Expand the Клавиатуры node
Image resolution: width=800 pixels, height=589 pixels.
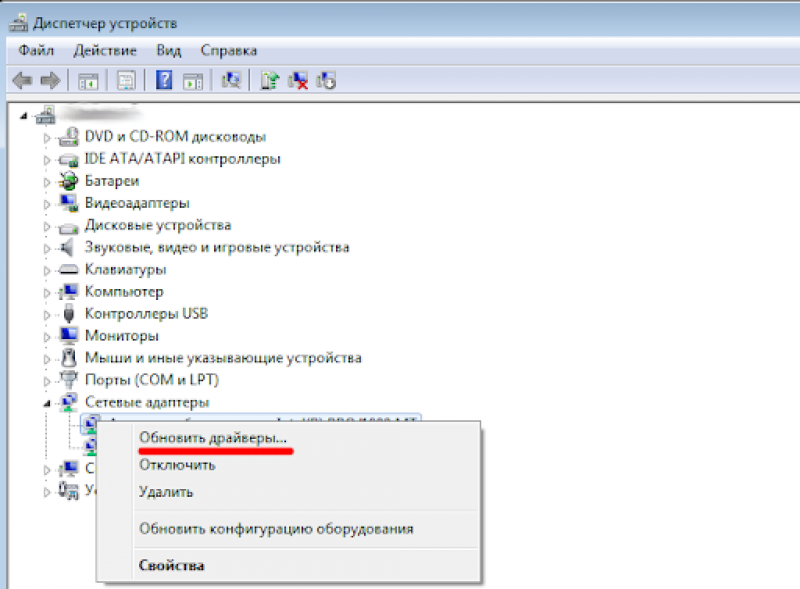coord(47,271)
